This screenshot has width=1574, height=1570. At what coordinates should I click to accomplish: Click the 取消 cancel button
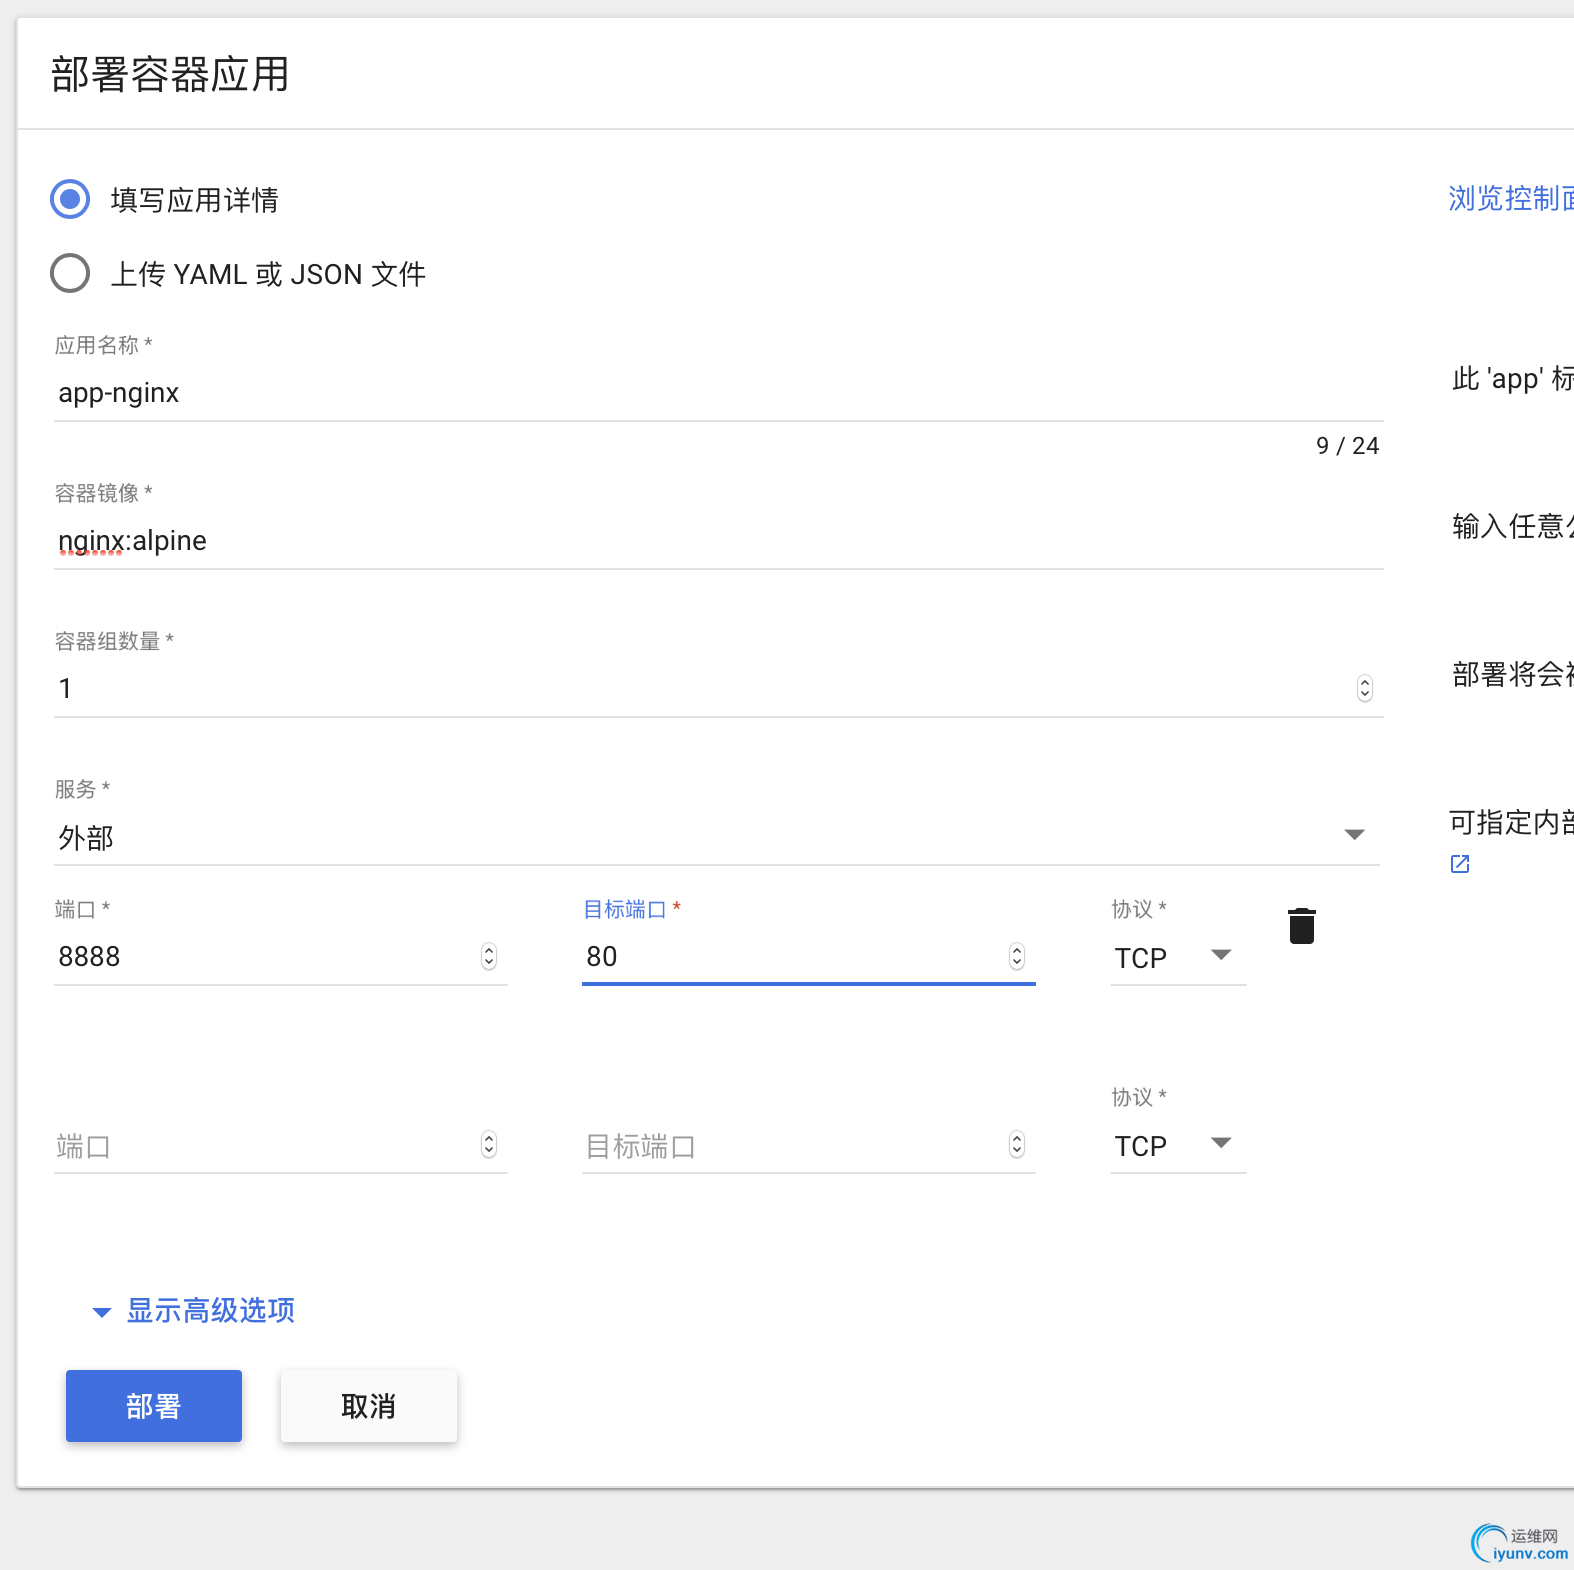click(x=369, y=1406)
